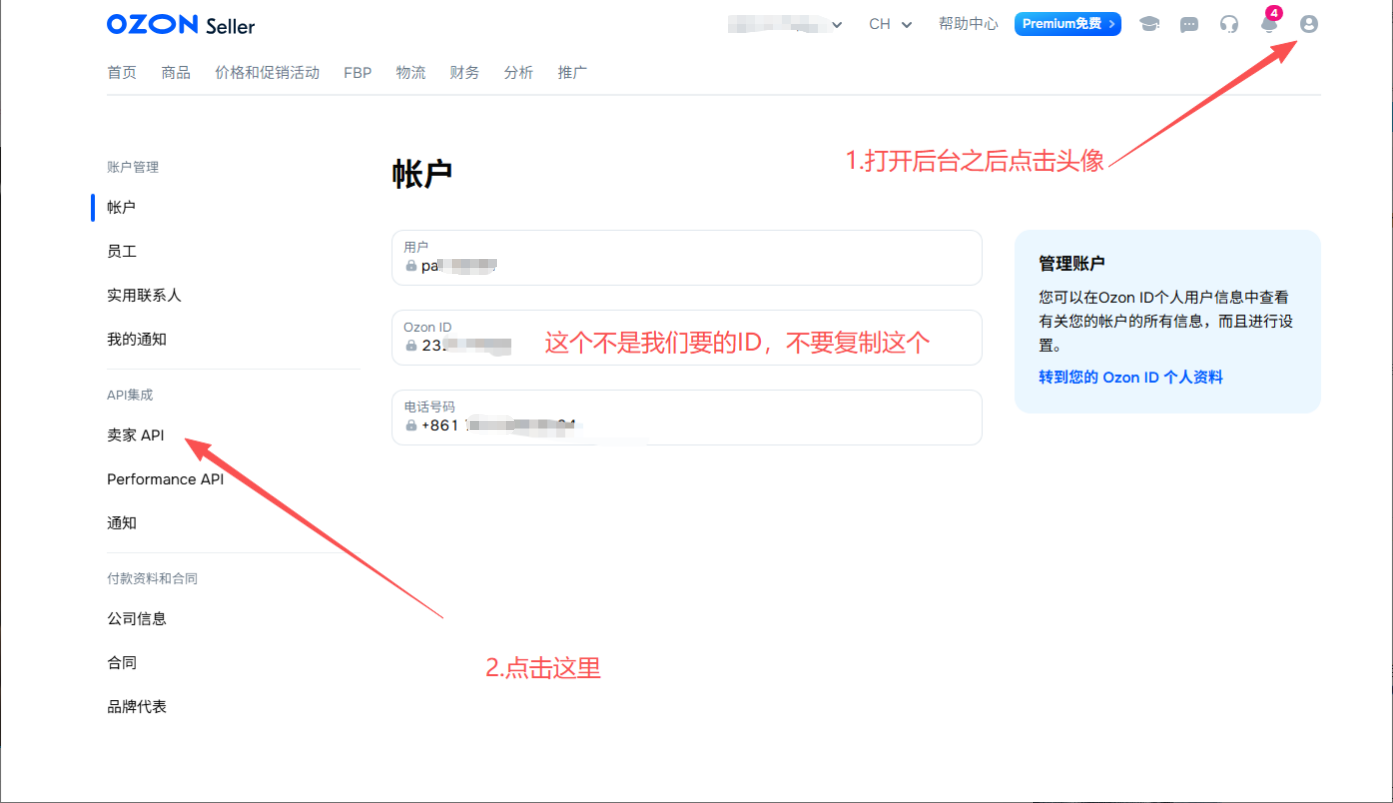Click the lock icon in 用户 field
This screenshot has width=1393, height=803.
tap(411, 266)
